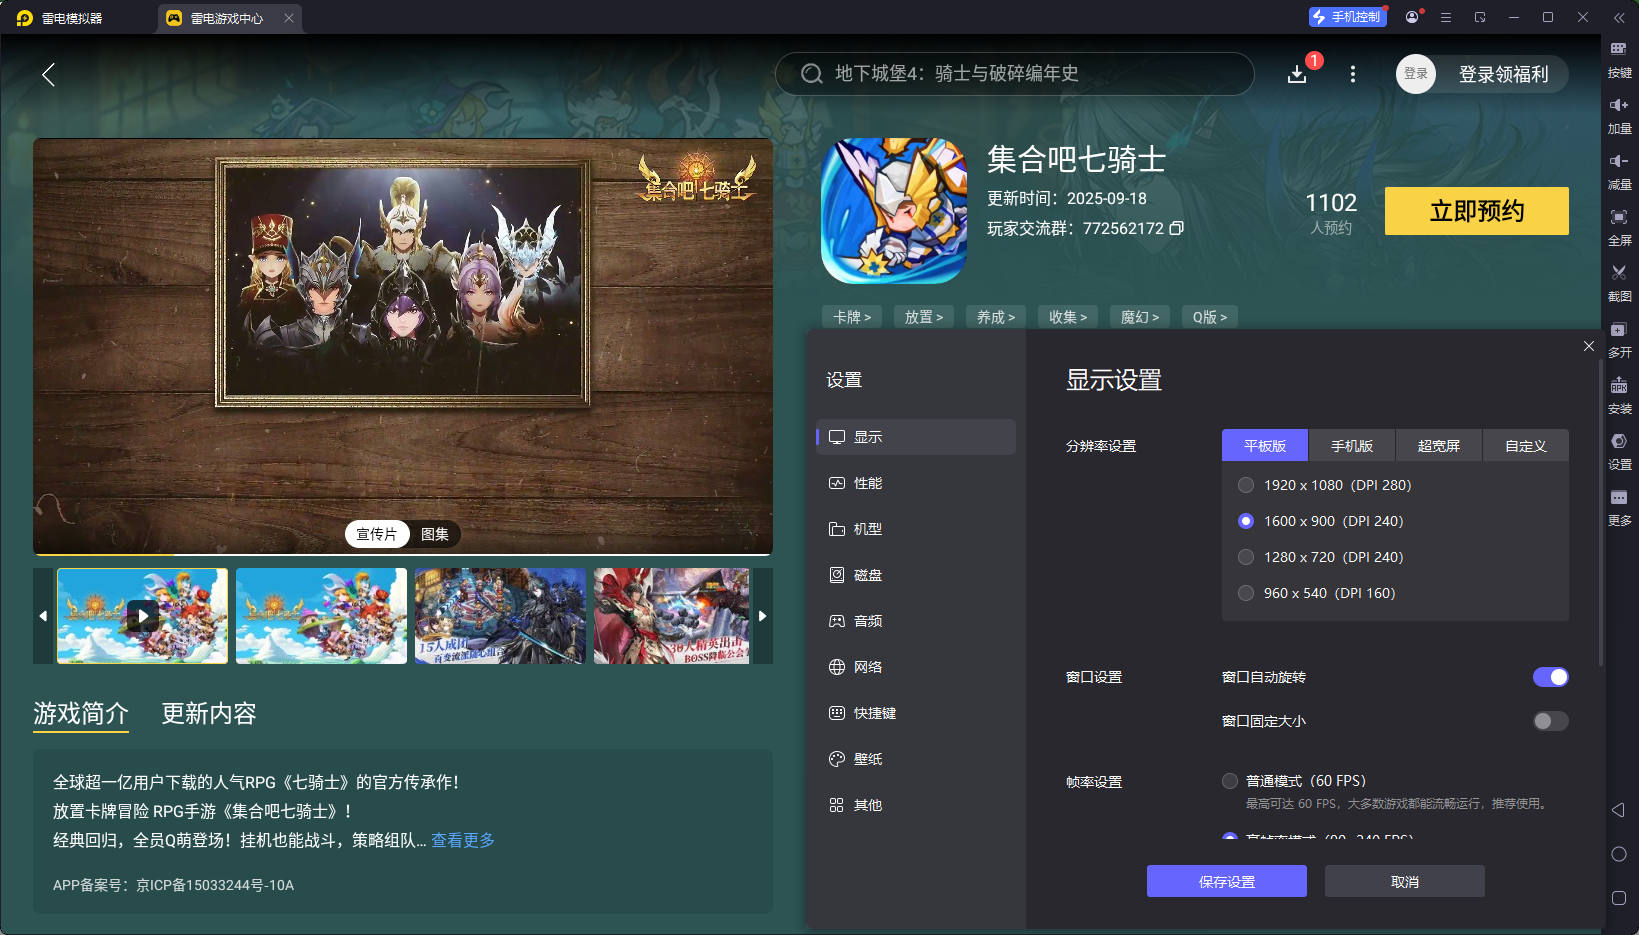Open the 按键 keyboard mapping tool
The image size is (1639, 935).
click(x=1619, y=60)
